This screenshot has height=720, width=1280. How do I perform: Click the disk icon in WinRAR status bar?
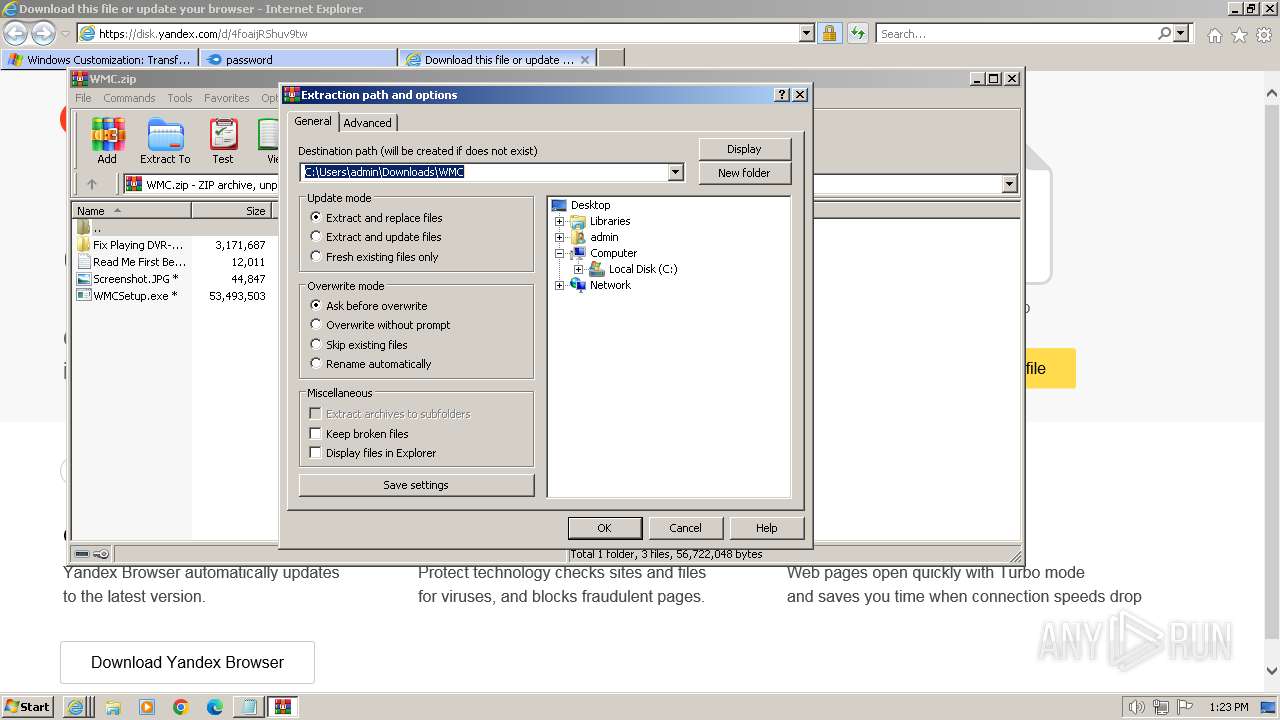point(82,554)
